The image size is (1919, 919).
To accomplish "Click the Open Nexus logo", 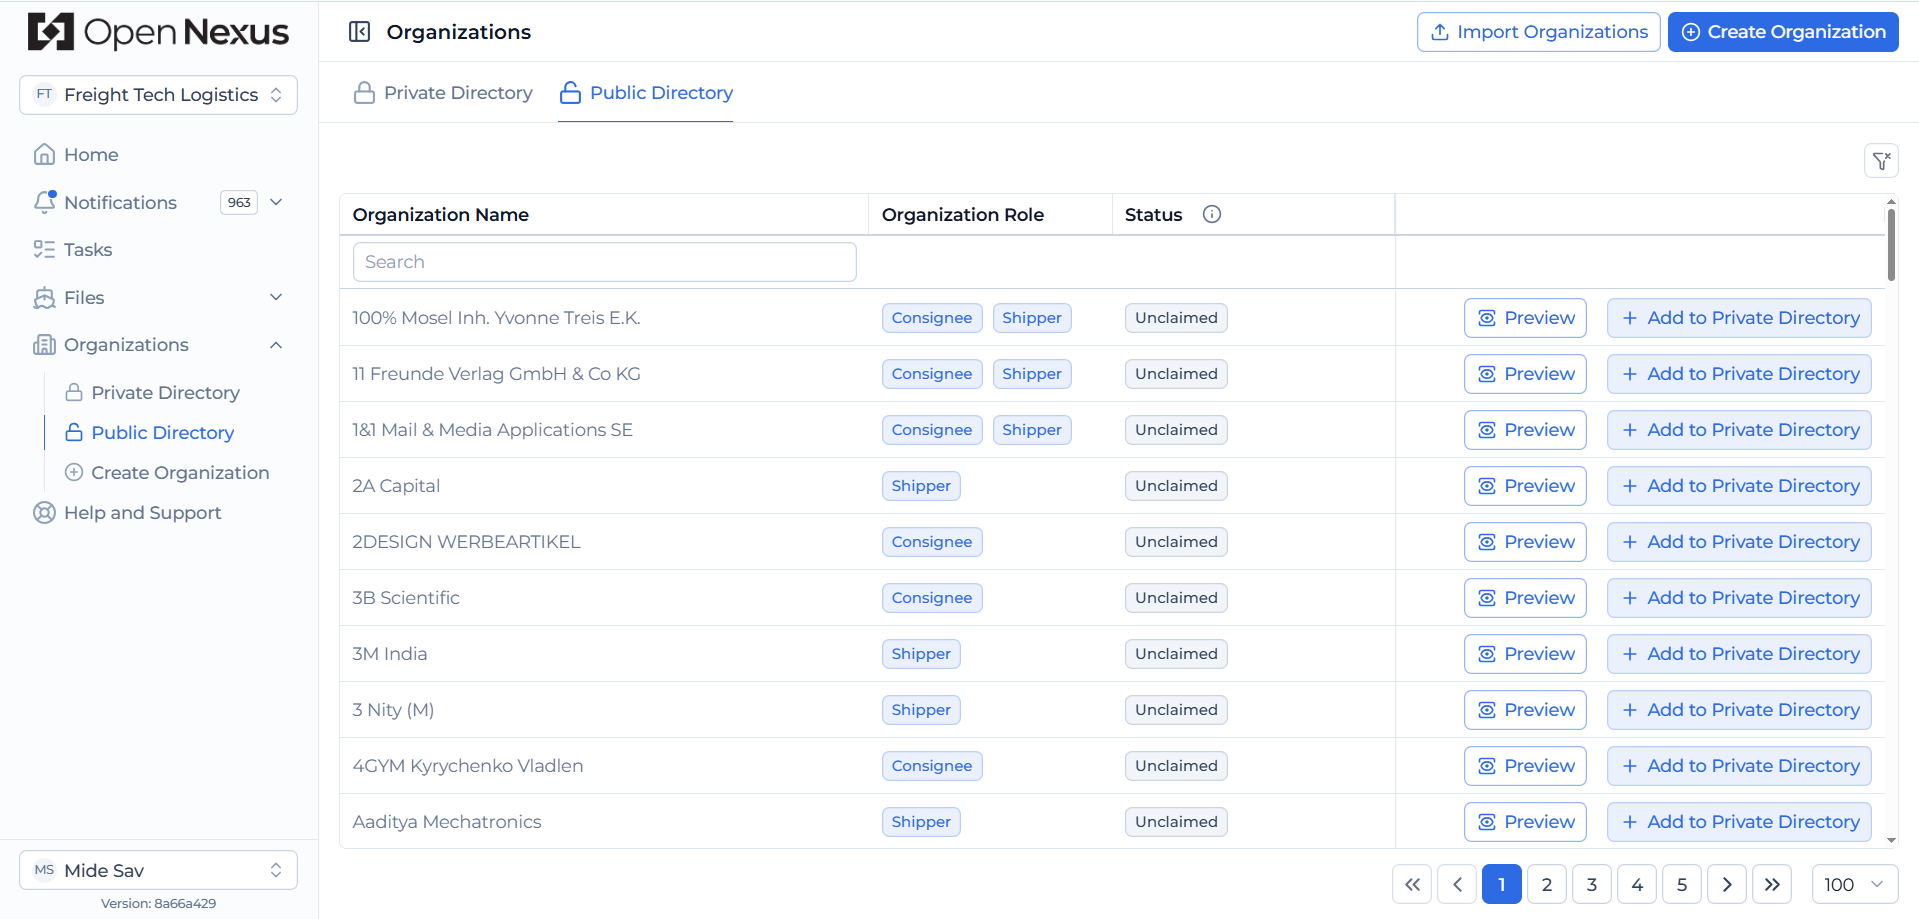I will (x=158, y=32).
